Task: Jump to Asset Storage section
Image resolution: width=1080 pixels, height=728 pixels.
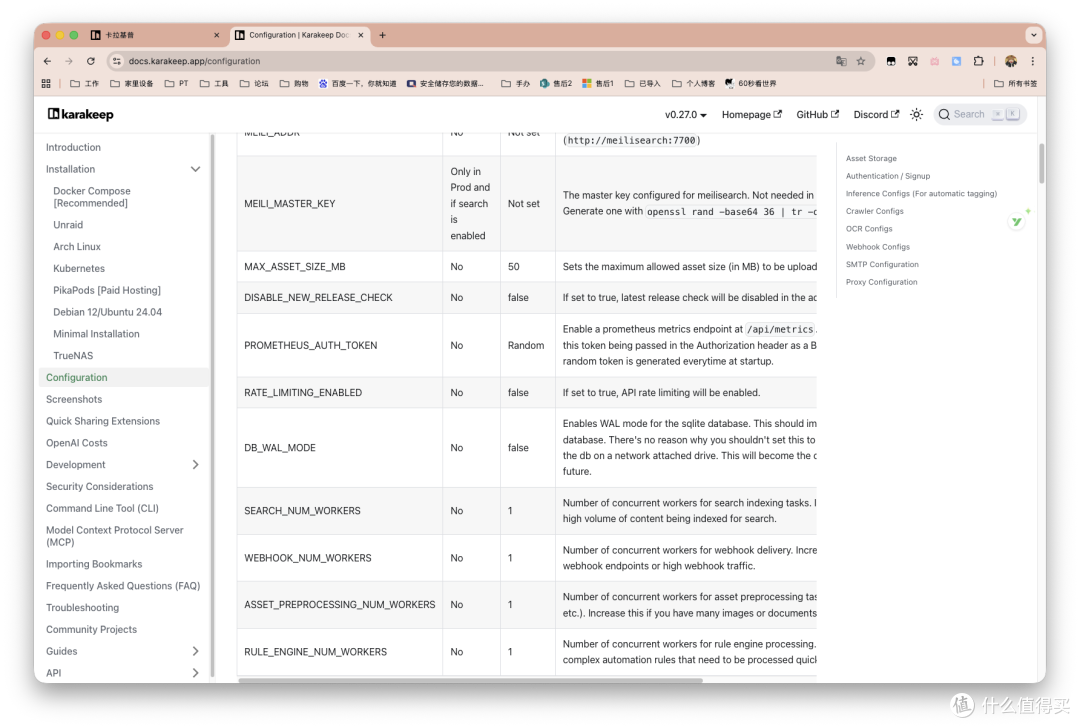Action: pos(871,158)
